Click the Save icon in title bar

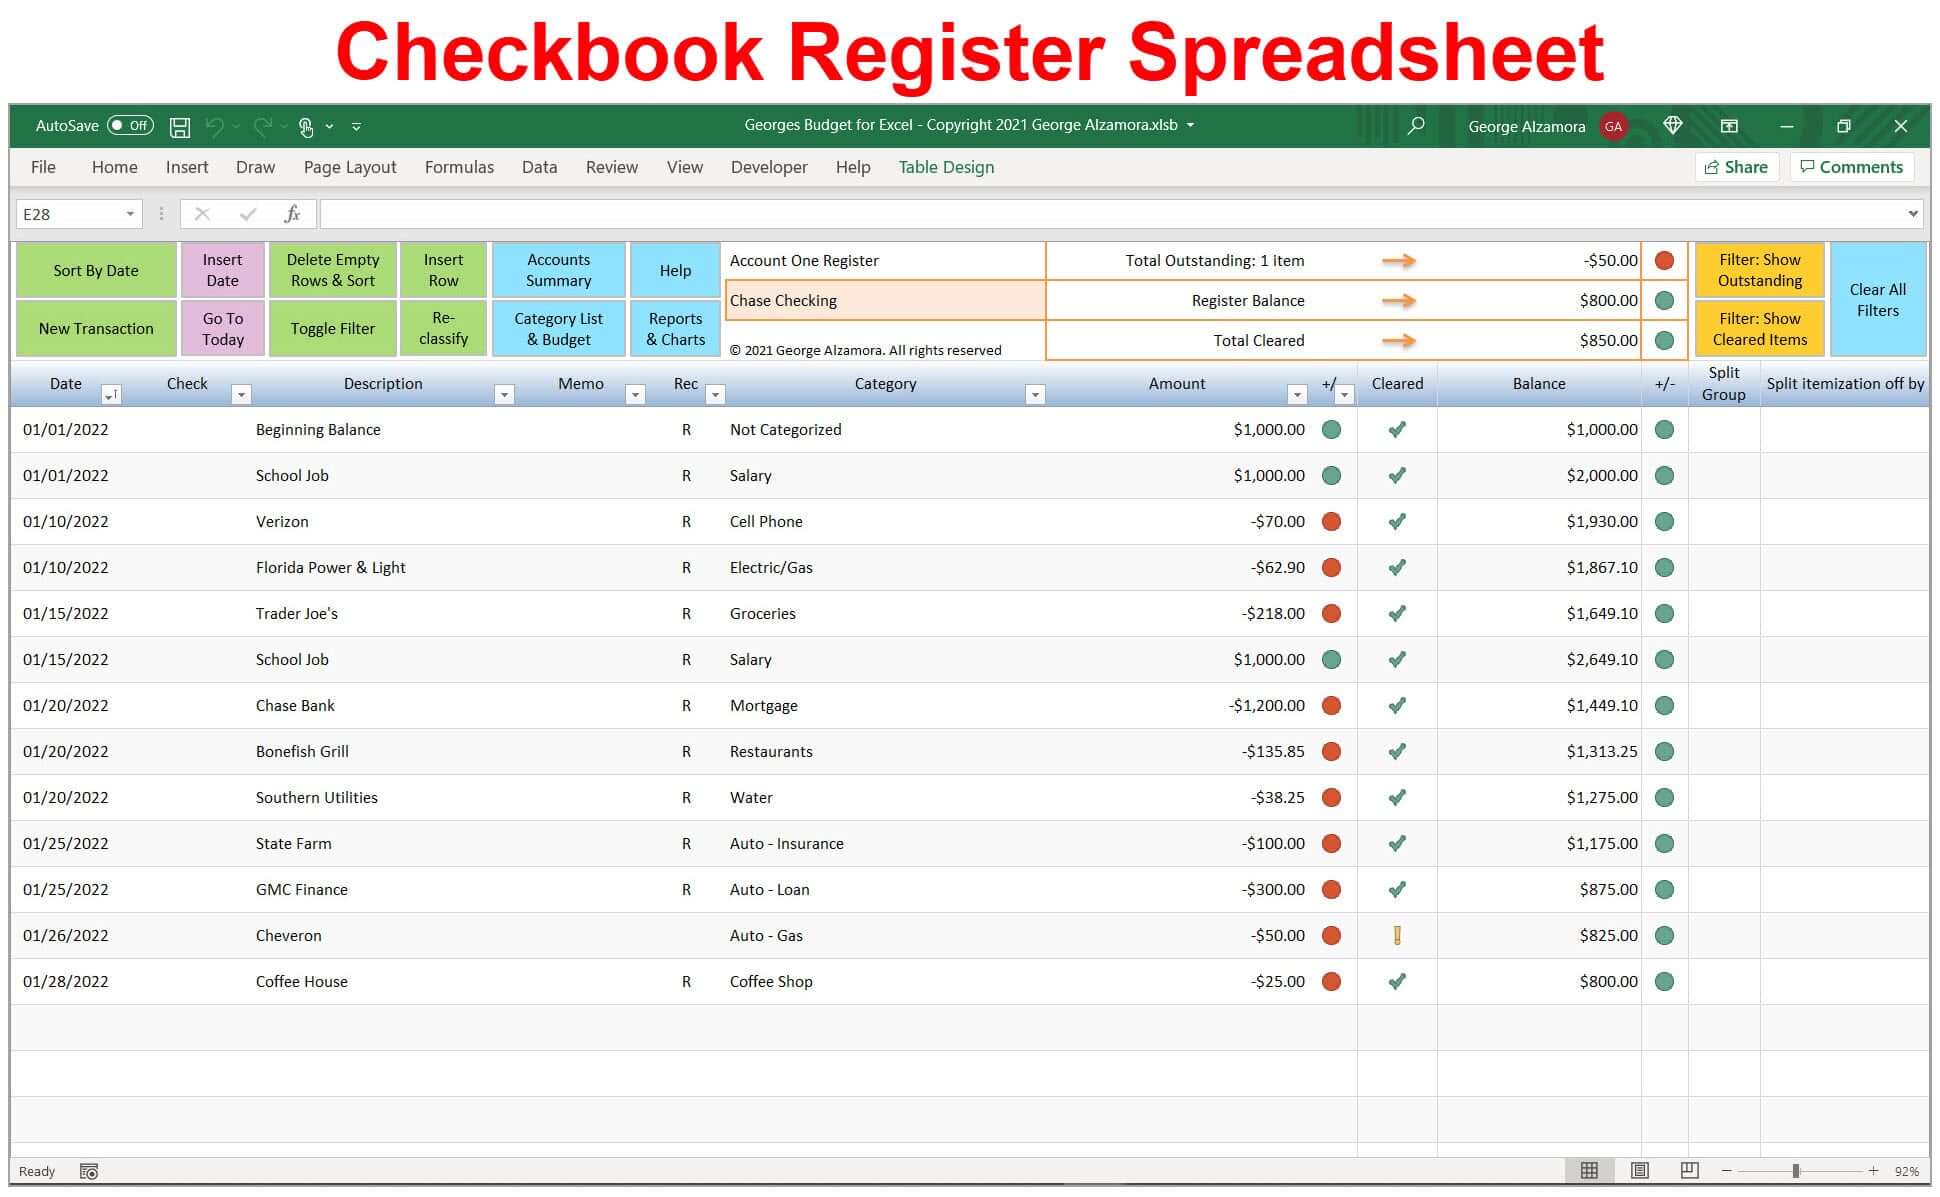180,127
